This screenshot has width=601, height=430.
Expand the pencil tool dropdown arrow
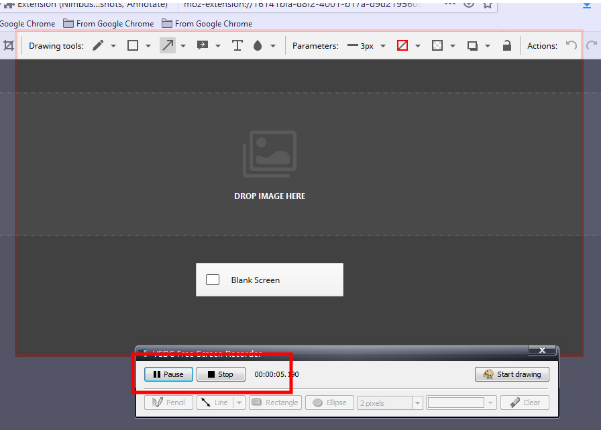[x=113, y=46]
